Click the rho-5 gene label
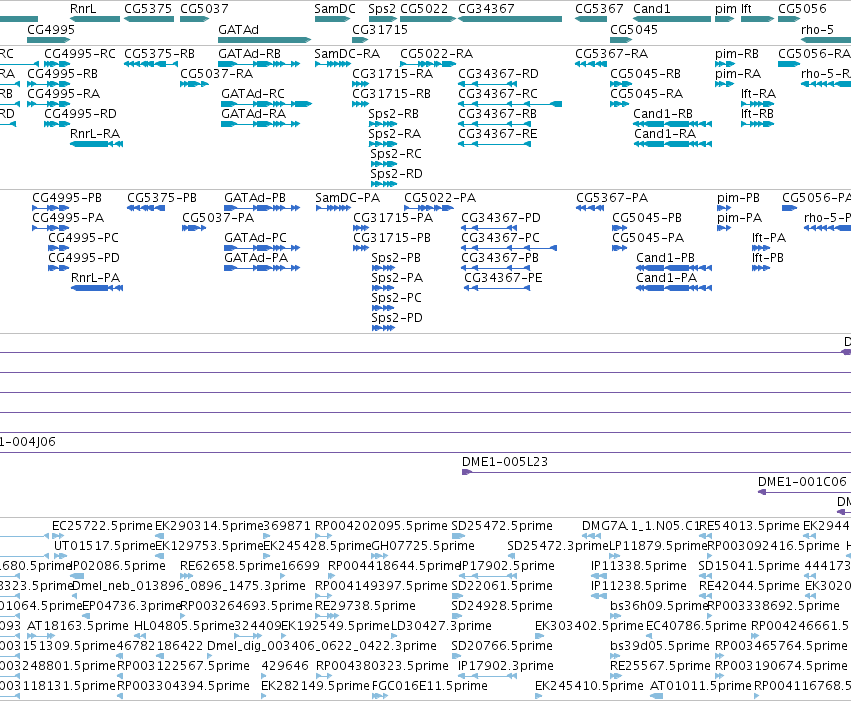Viewport: 851px width, 701px height. (817, 30)
